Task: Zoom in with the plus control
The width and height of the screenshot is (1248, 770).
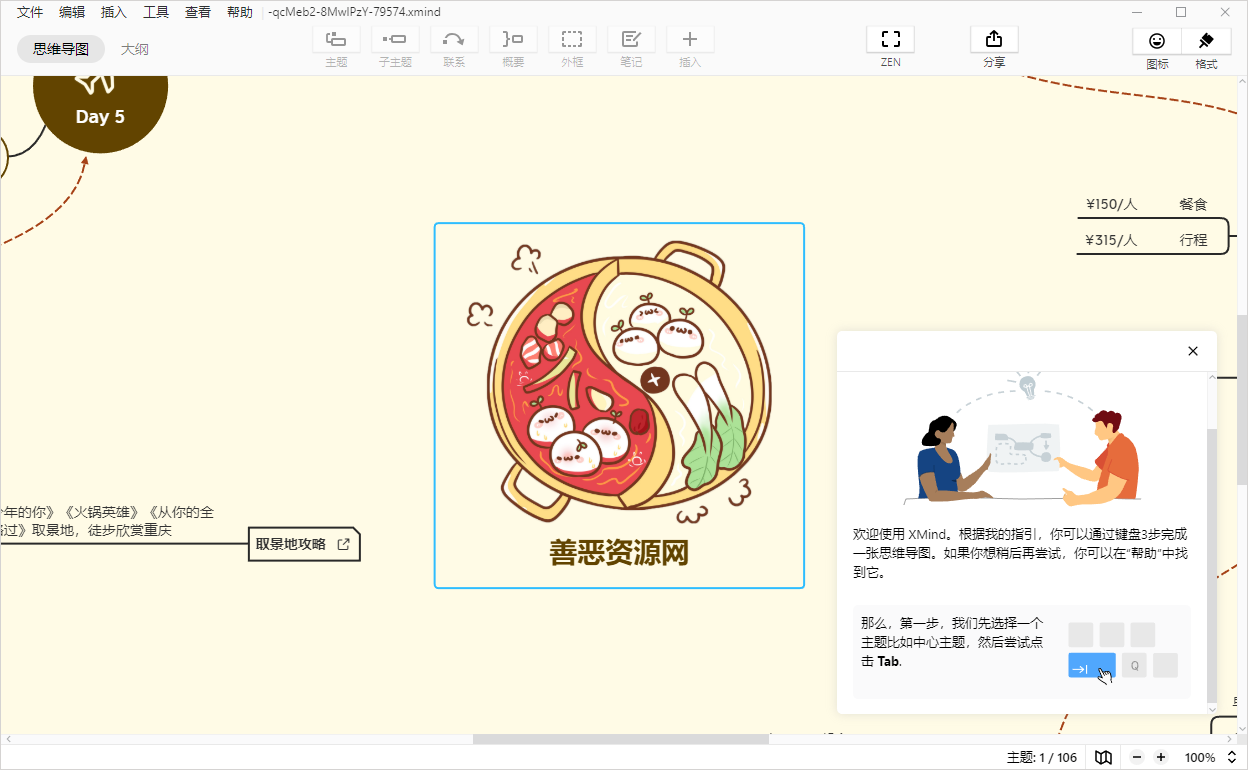Action: click(1161, 758)
